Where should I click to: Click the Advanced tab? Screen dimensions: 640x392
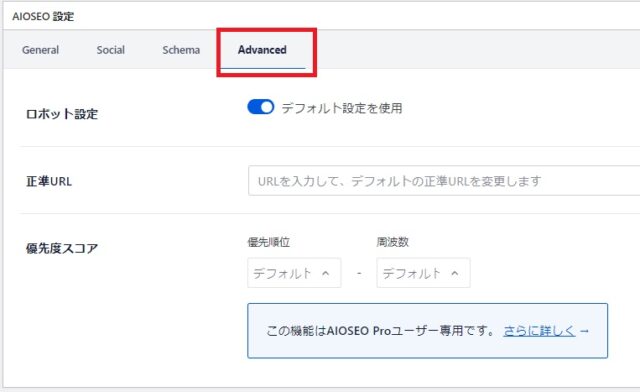pyautogui.click(x=262, y=50)
